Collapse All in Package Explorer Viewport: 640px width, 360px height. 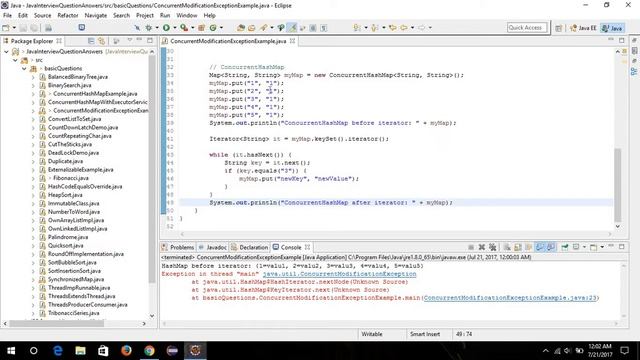pyautogui.click(x=91, y=41)
